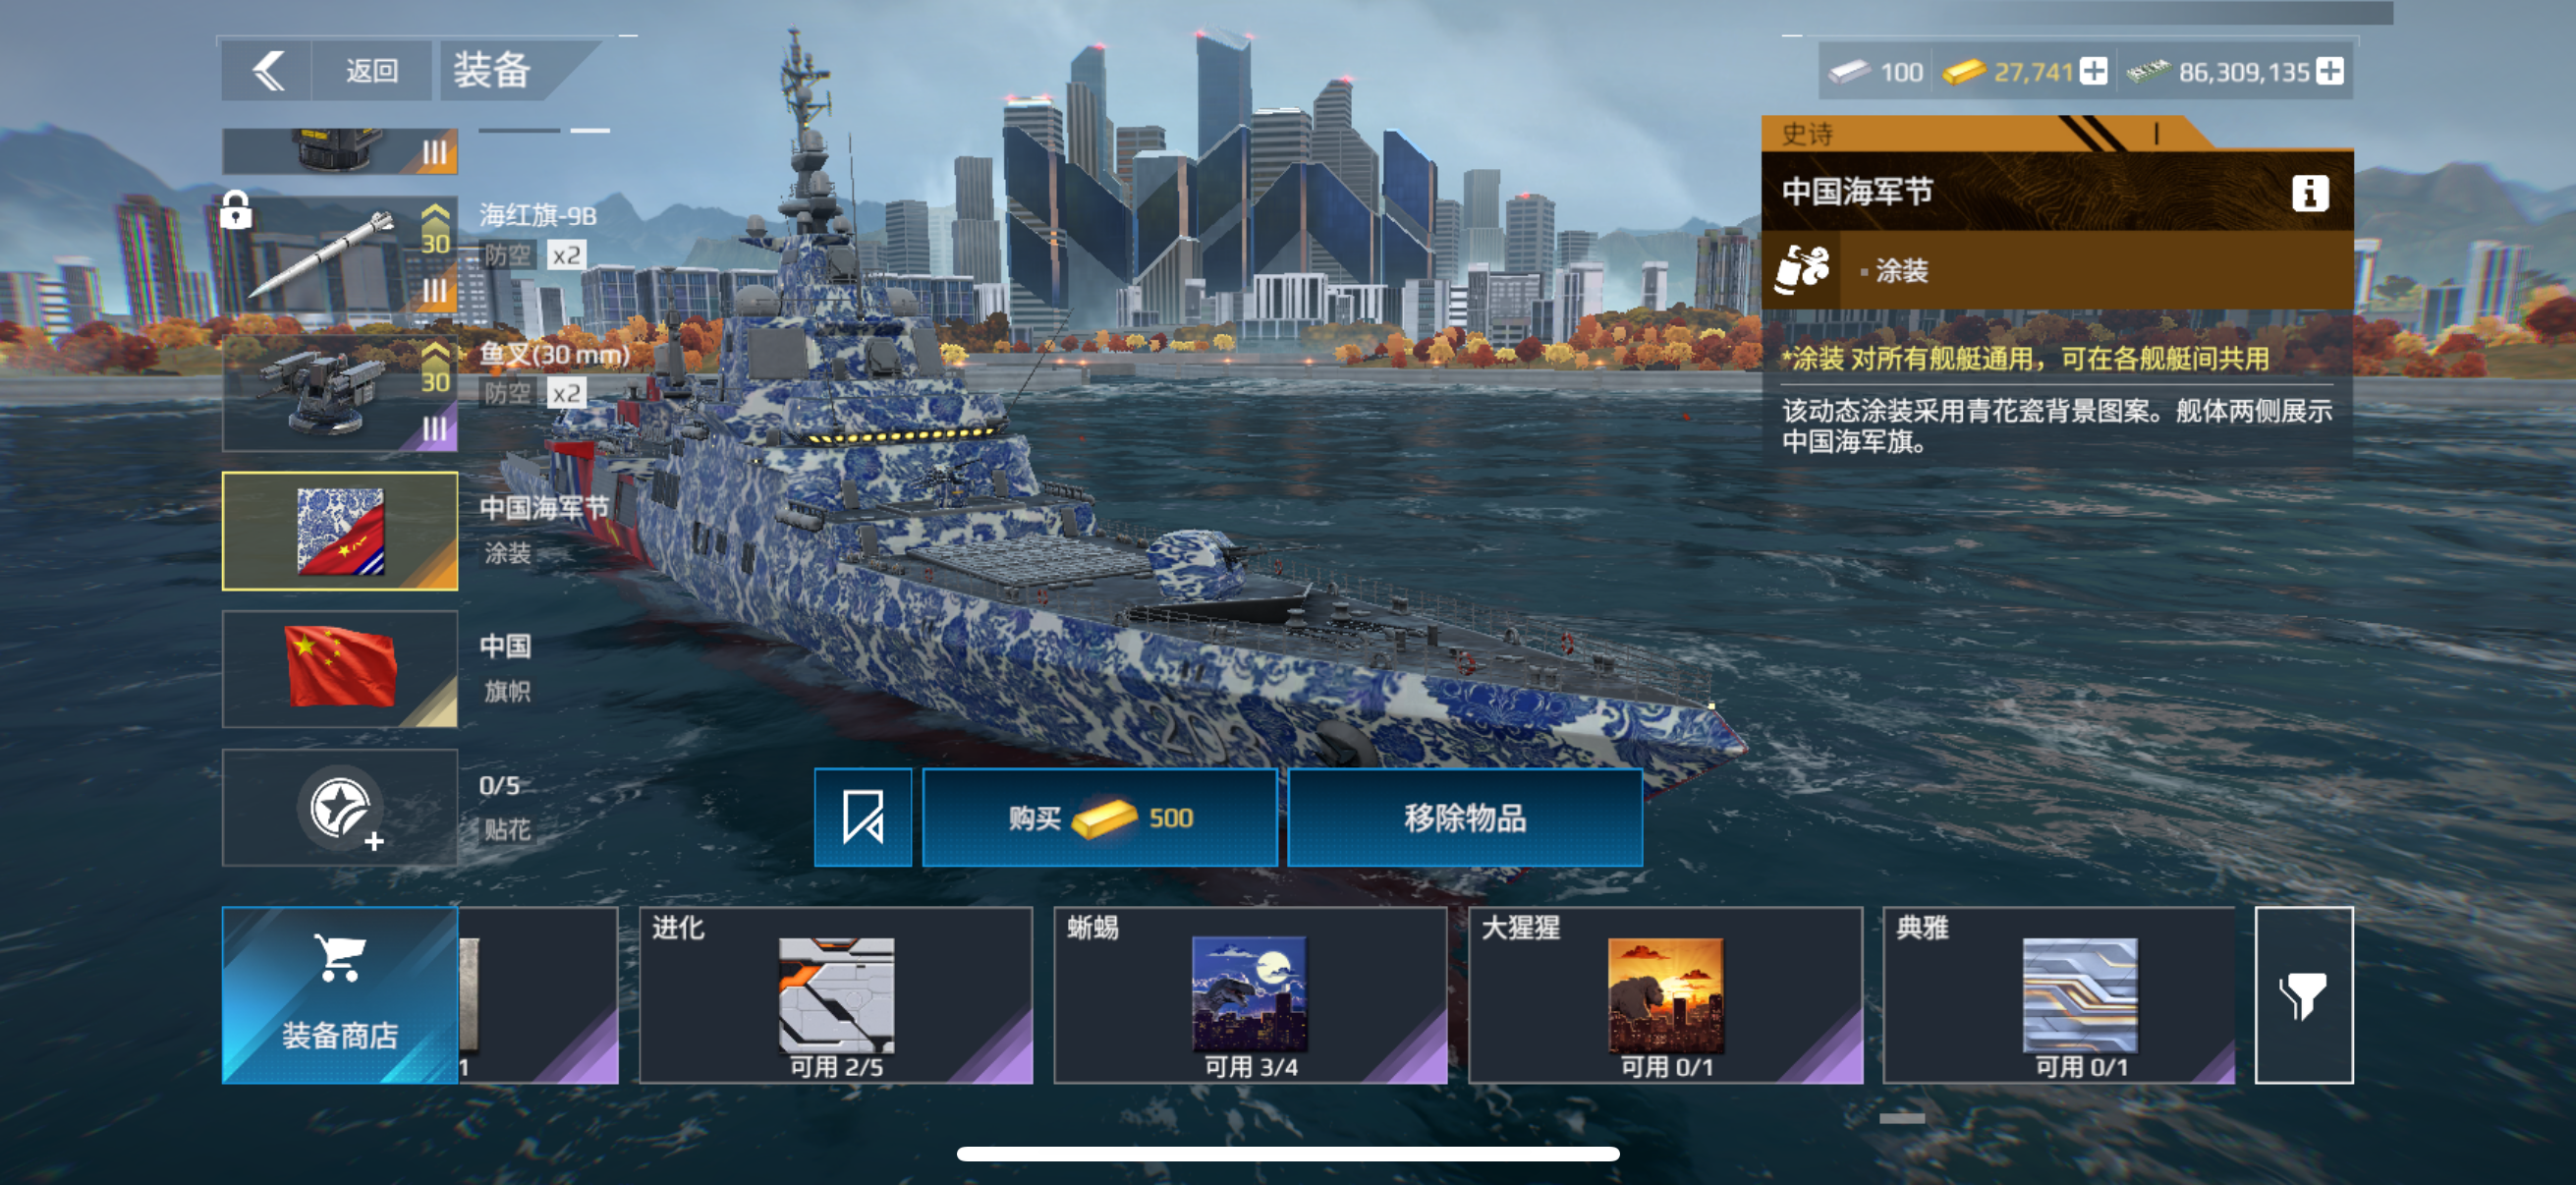Open the info icon for 中国海军节
Image resolution: width=2576 pixels, height=1185 pixels.
click(x=2309, y=192)
